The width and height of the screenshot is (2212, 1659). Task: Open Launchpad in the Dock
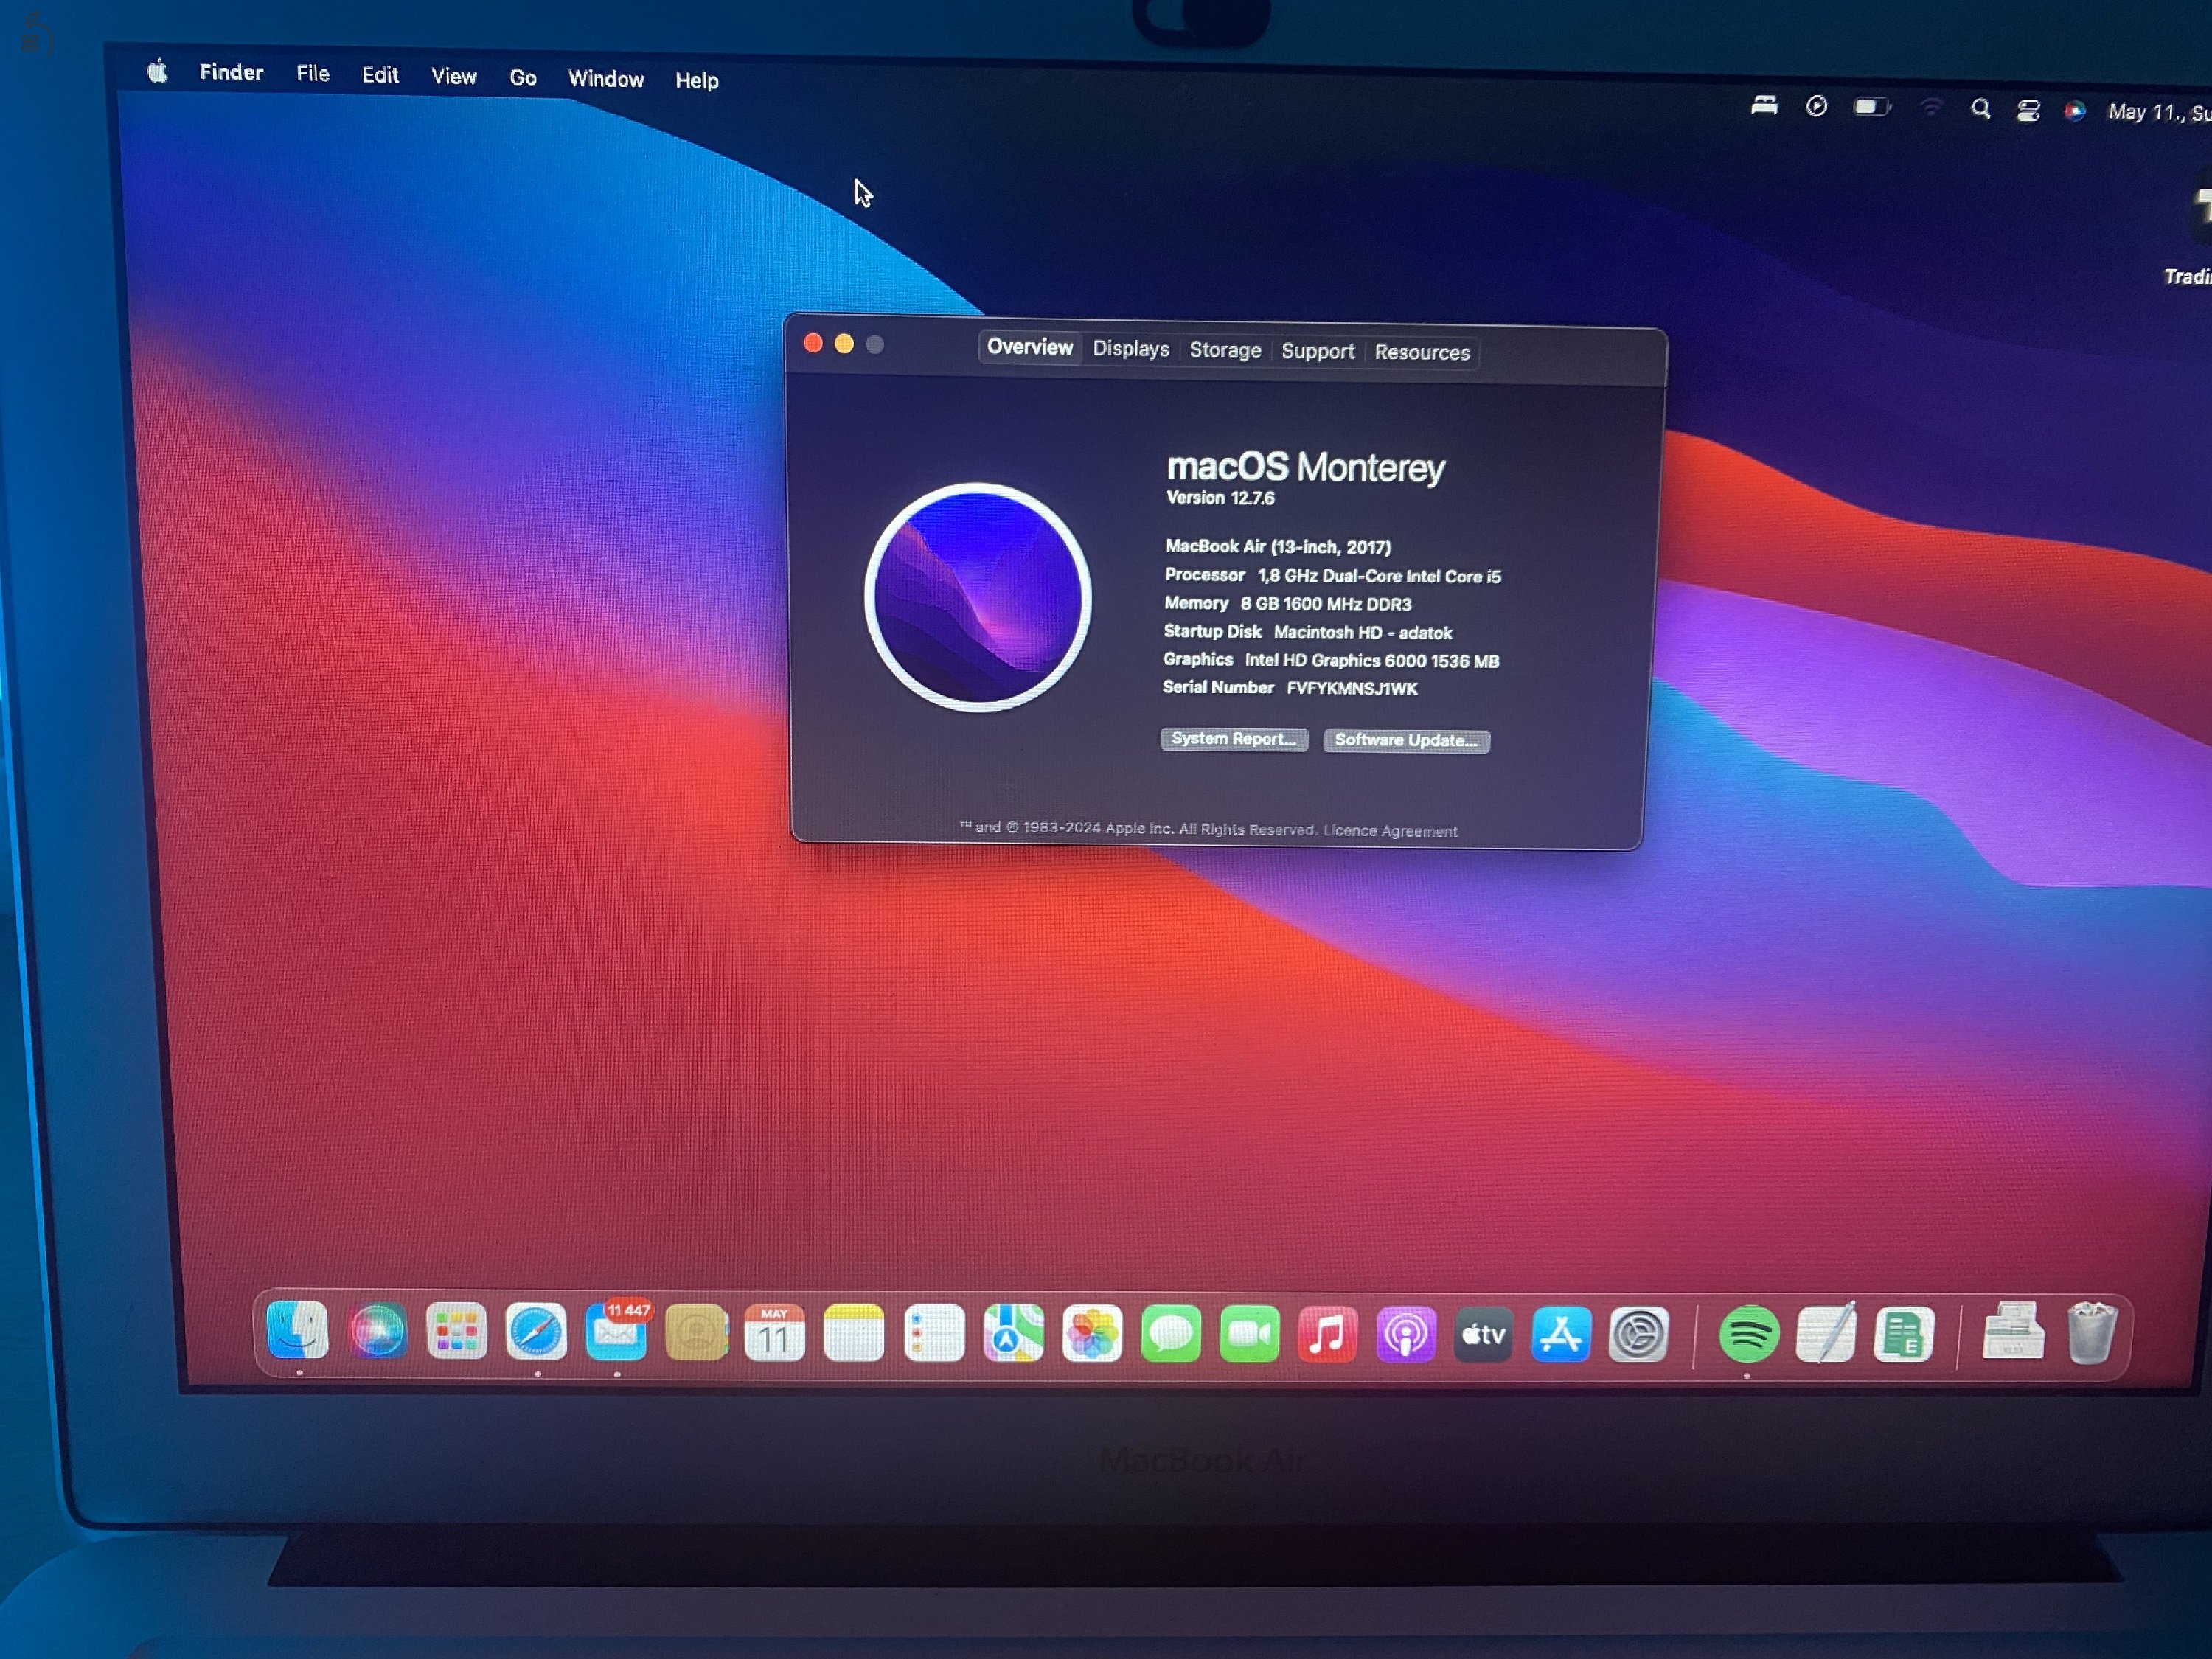[456, 1331]
